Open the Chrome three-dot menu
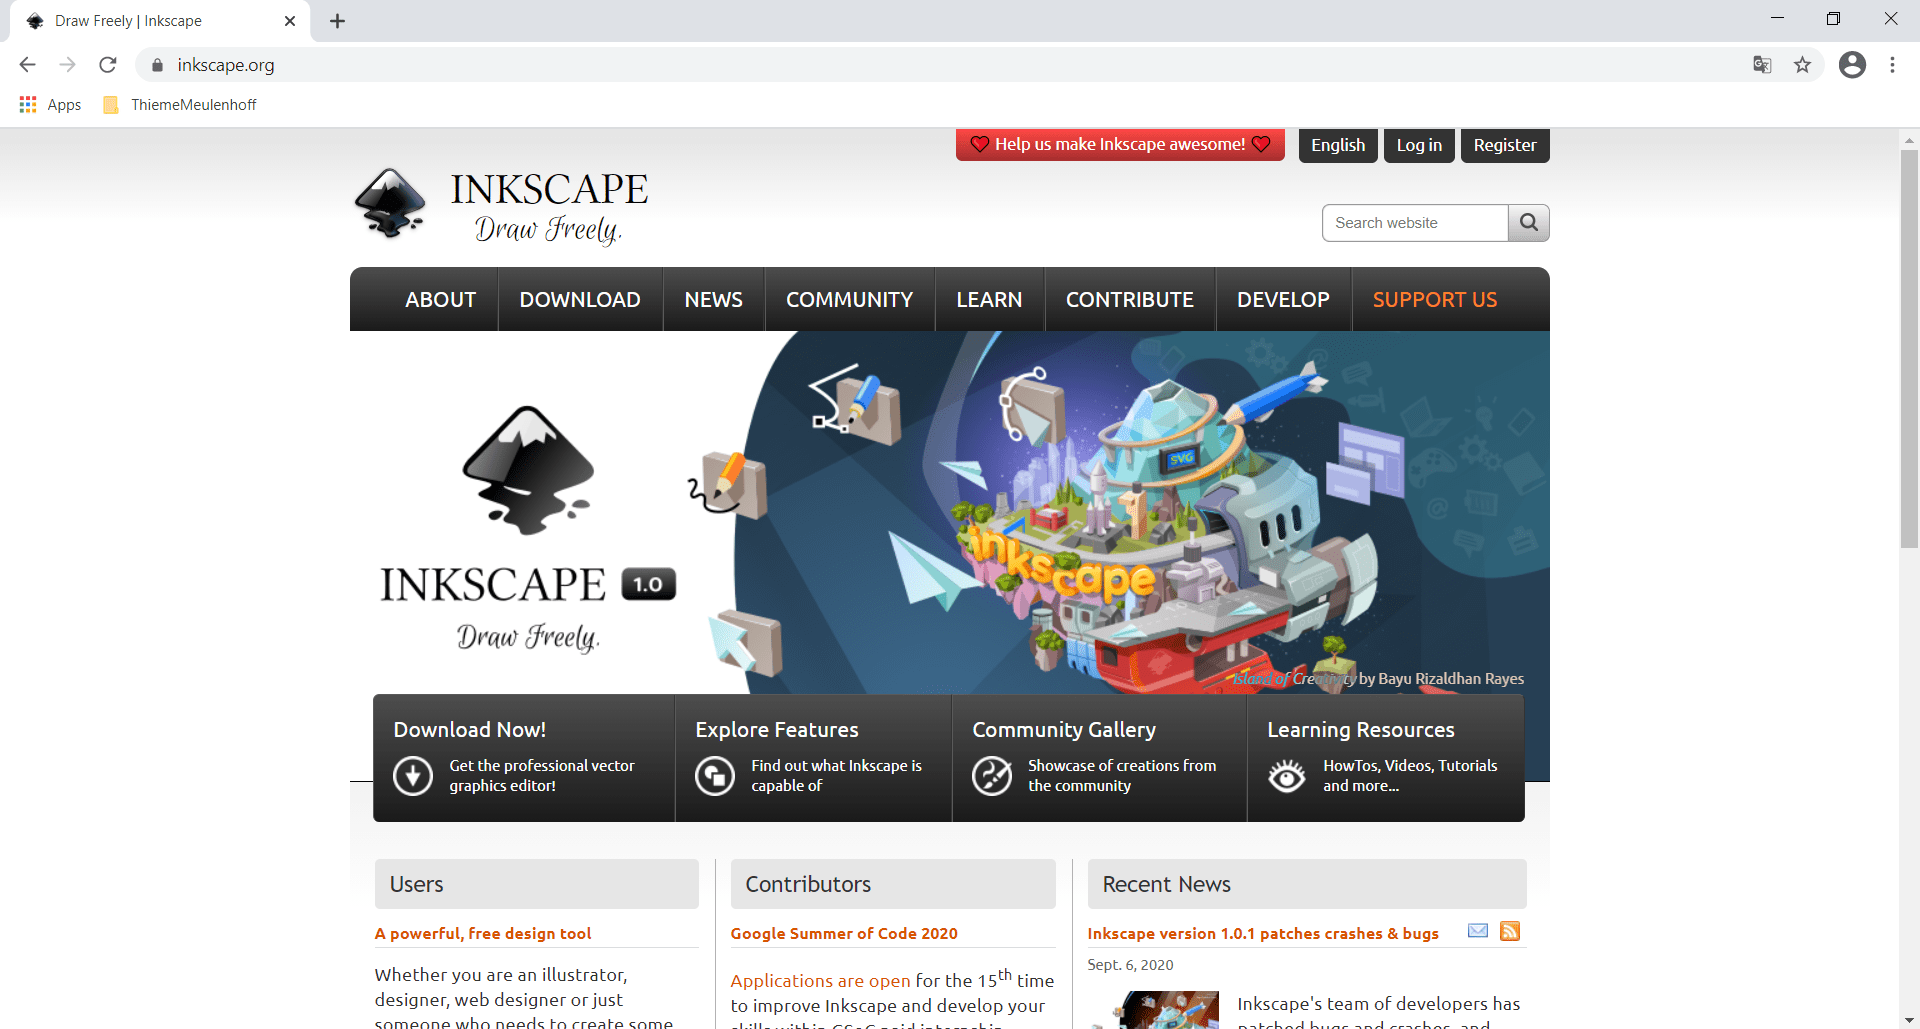This screenshot has height=1029, width=1920. (1892, 65)
